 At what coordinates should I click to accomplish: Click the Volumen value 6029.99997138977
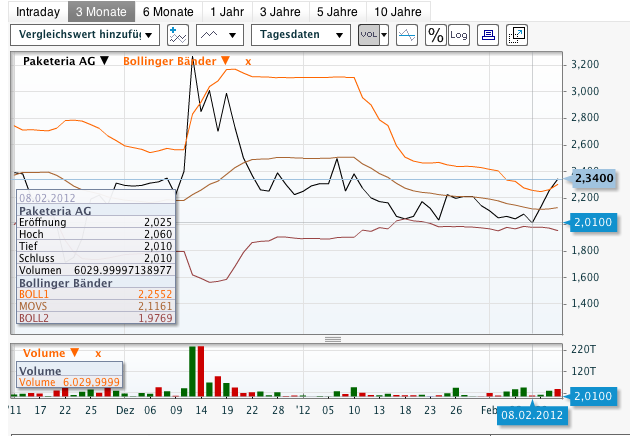point(123,270)
